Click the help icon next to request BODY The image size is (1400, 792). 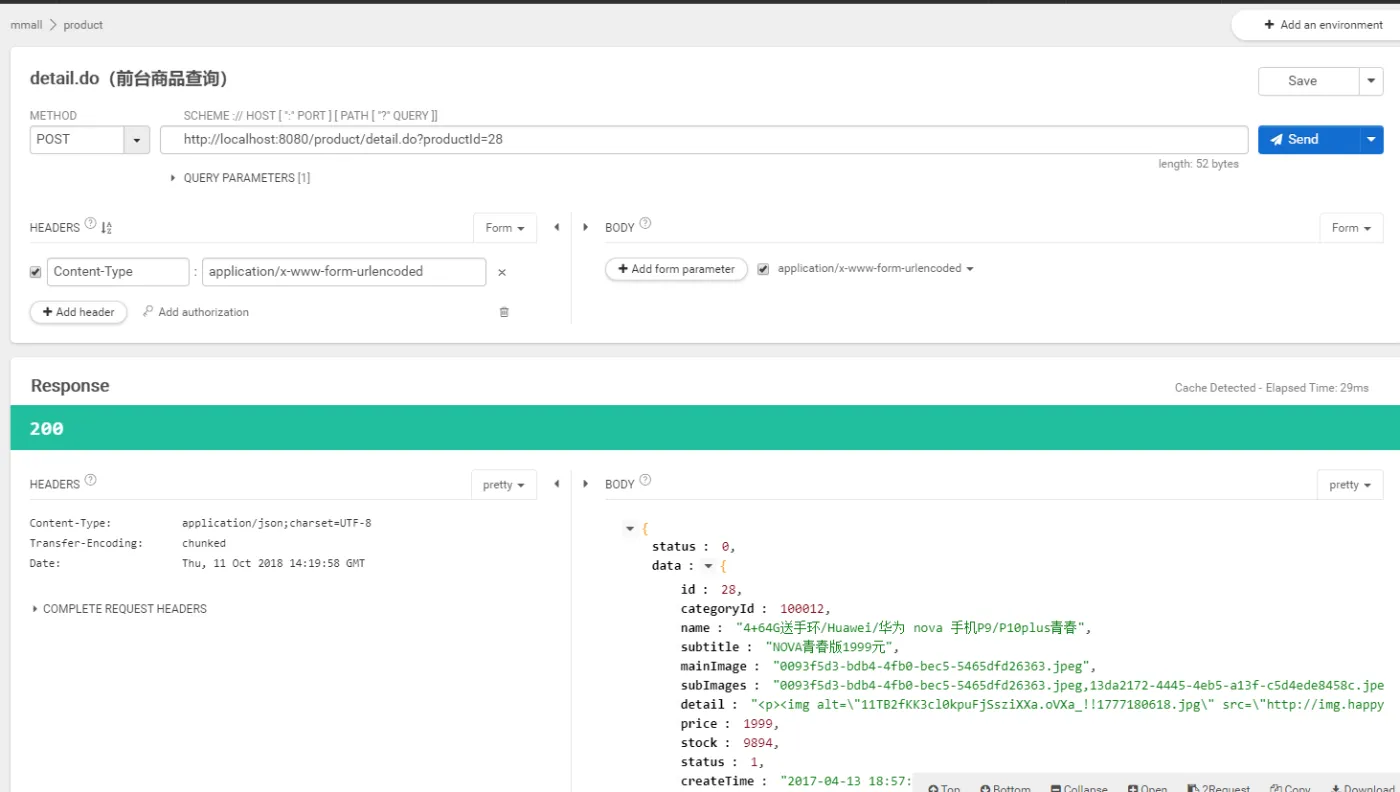click(645, 224)
